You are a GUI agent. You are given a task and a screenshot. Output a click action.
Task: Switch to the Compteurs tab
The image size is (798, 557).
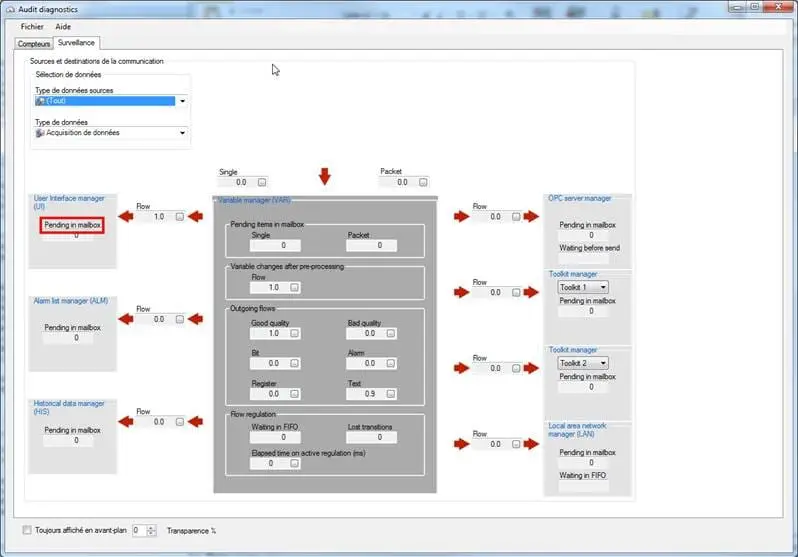tap(34, 44)
